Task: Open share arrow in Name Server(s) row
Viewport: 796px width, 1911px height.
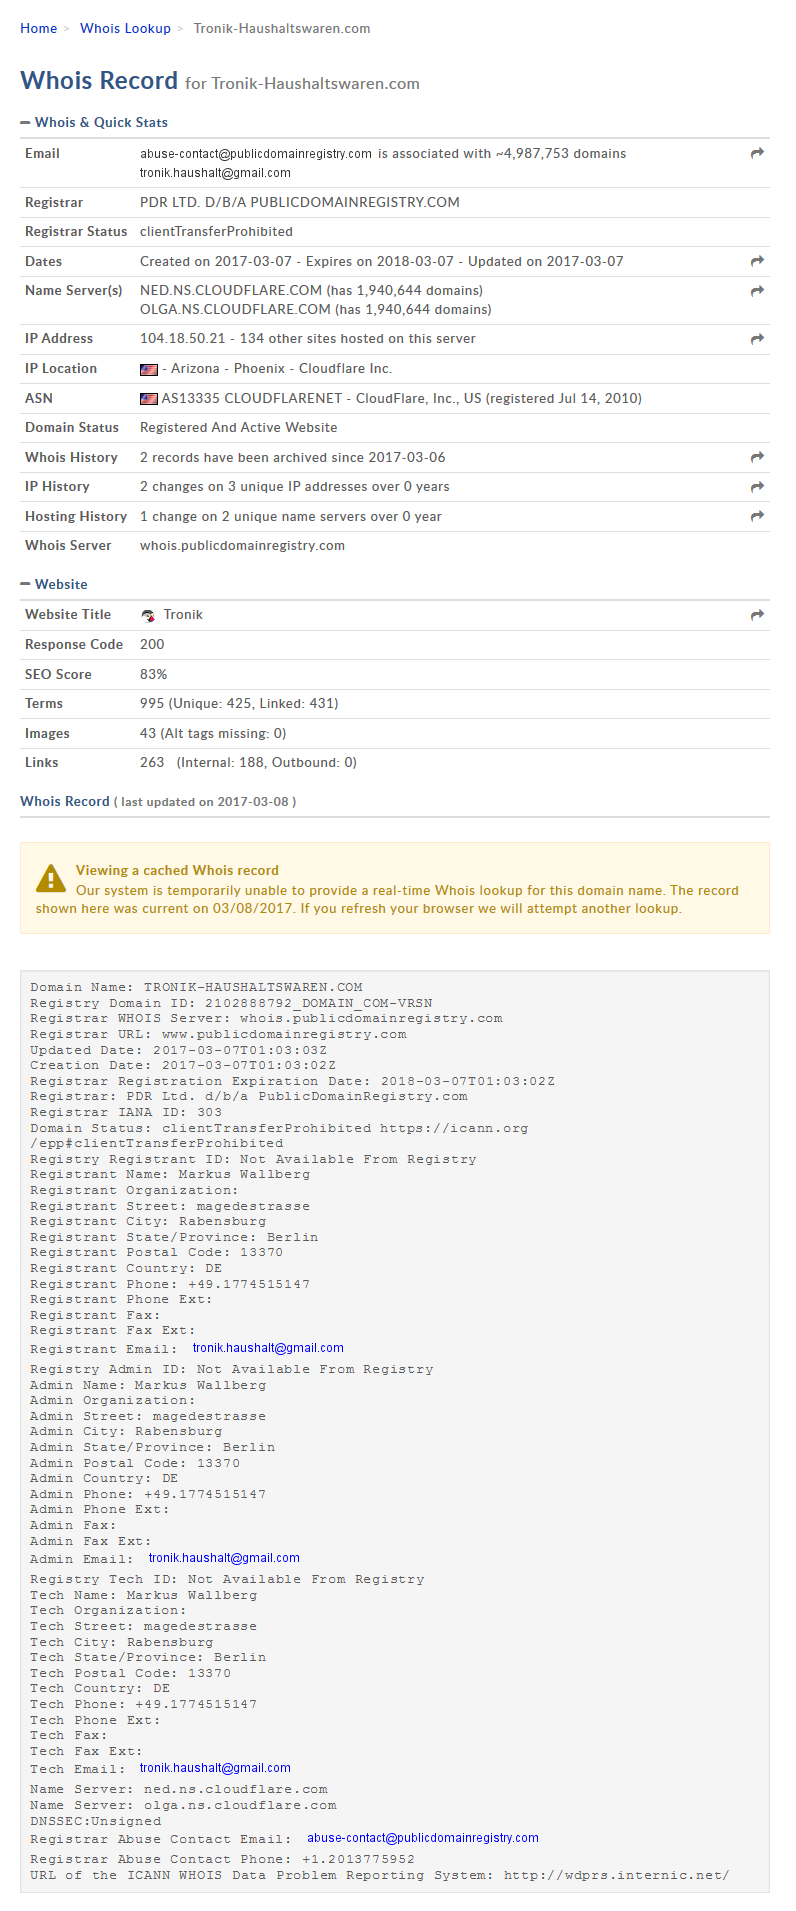Action: click(757, 291)
